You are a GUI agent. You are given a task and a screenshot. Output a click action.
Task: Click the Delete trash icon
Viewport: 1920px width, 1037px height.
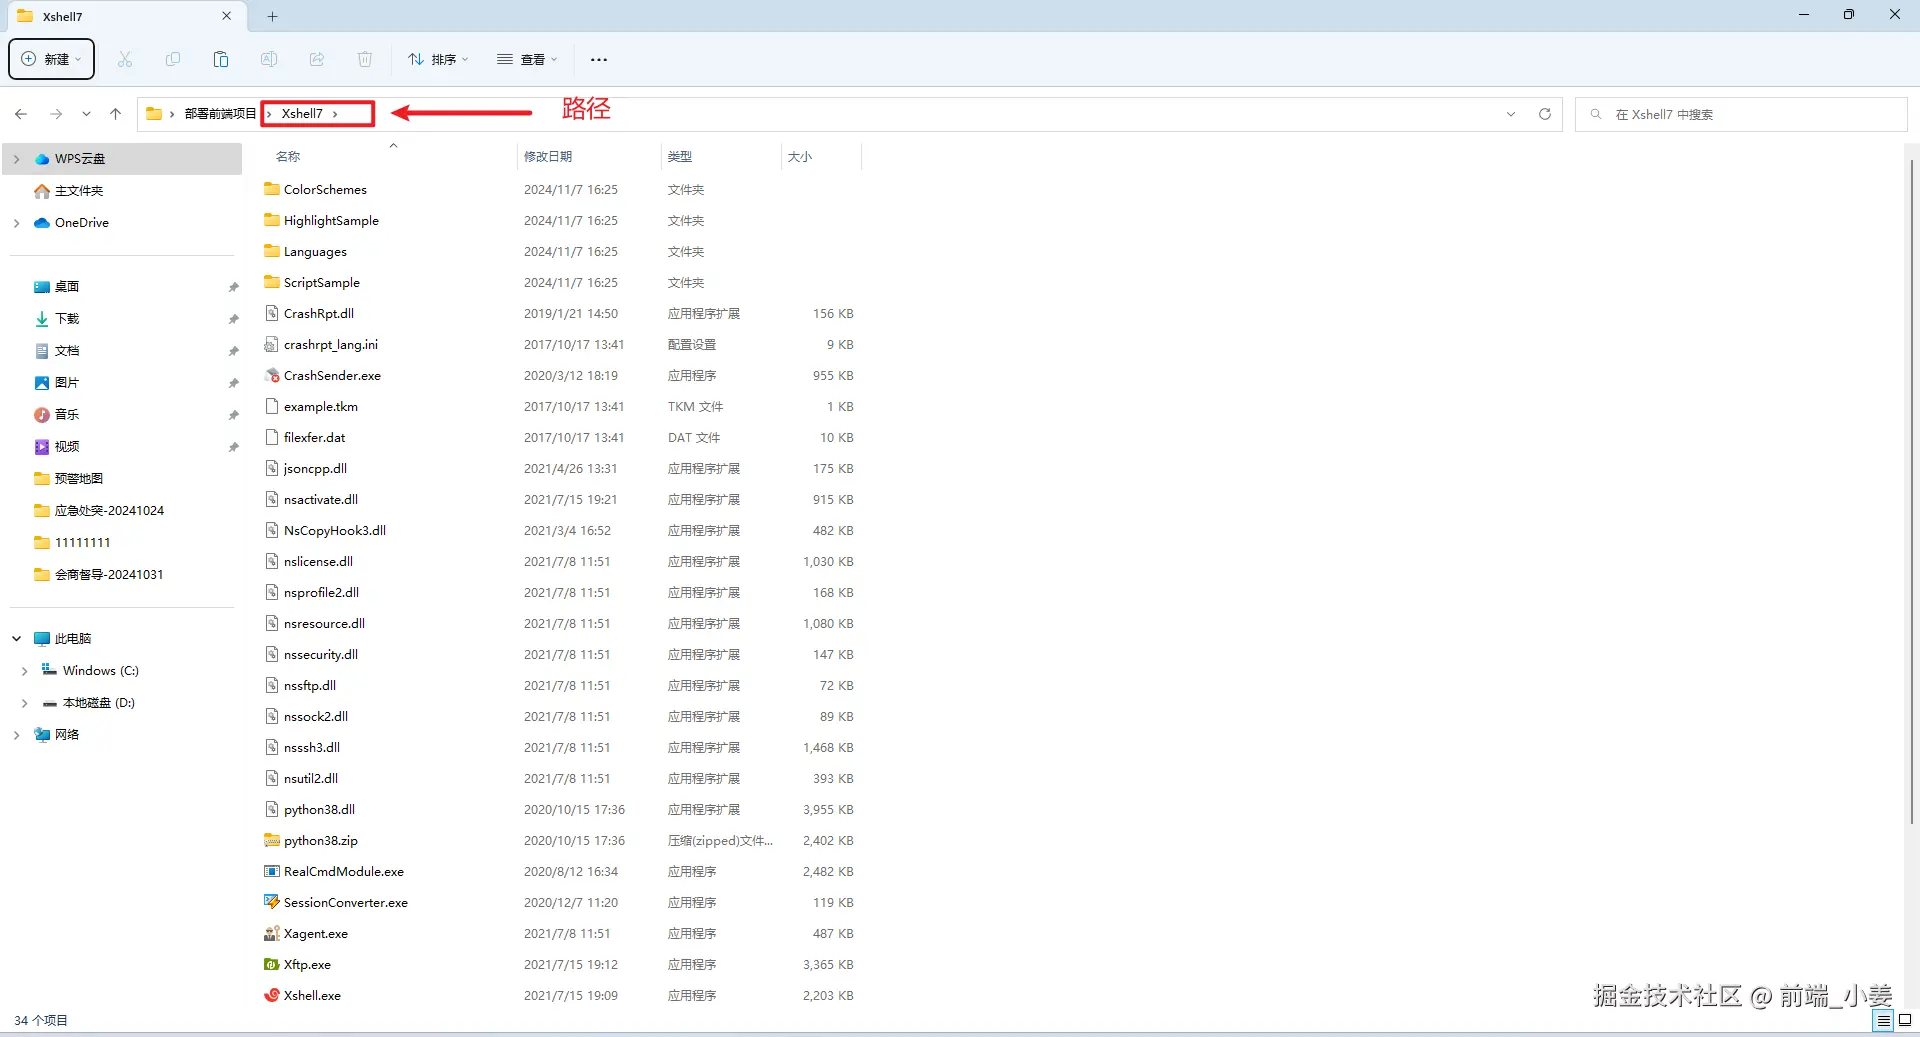[x=365, y=59]
